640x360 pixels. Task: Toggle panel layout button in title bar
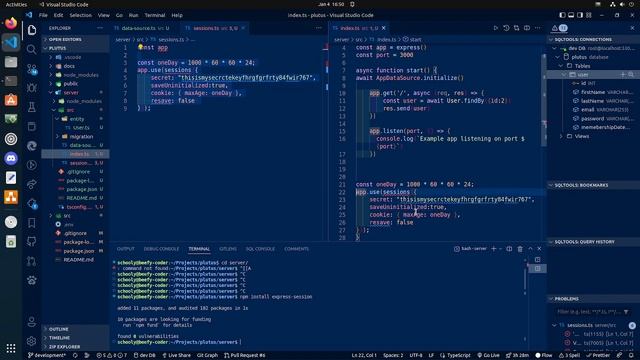click(571, 15)
